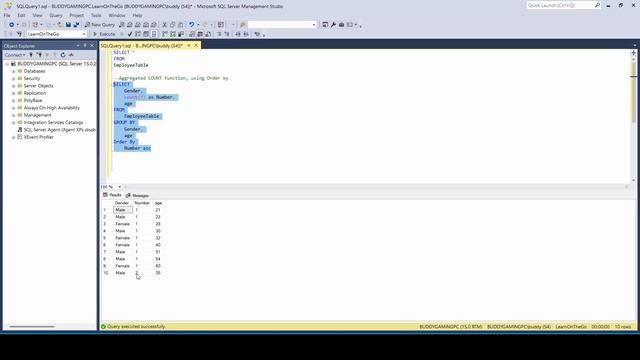Expand the Management node

[13, 116]
